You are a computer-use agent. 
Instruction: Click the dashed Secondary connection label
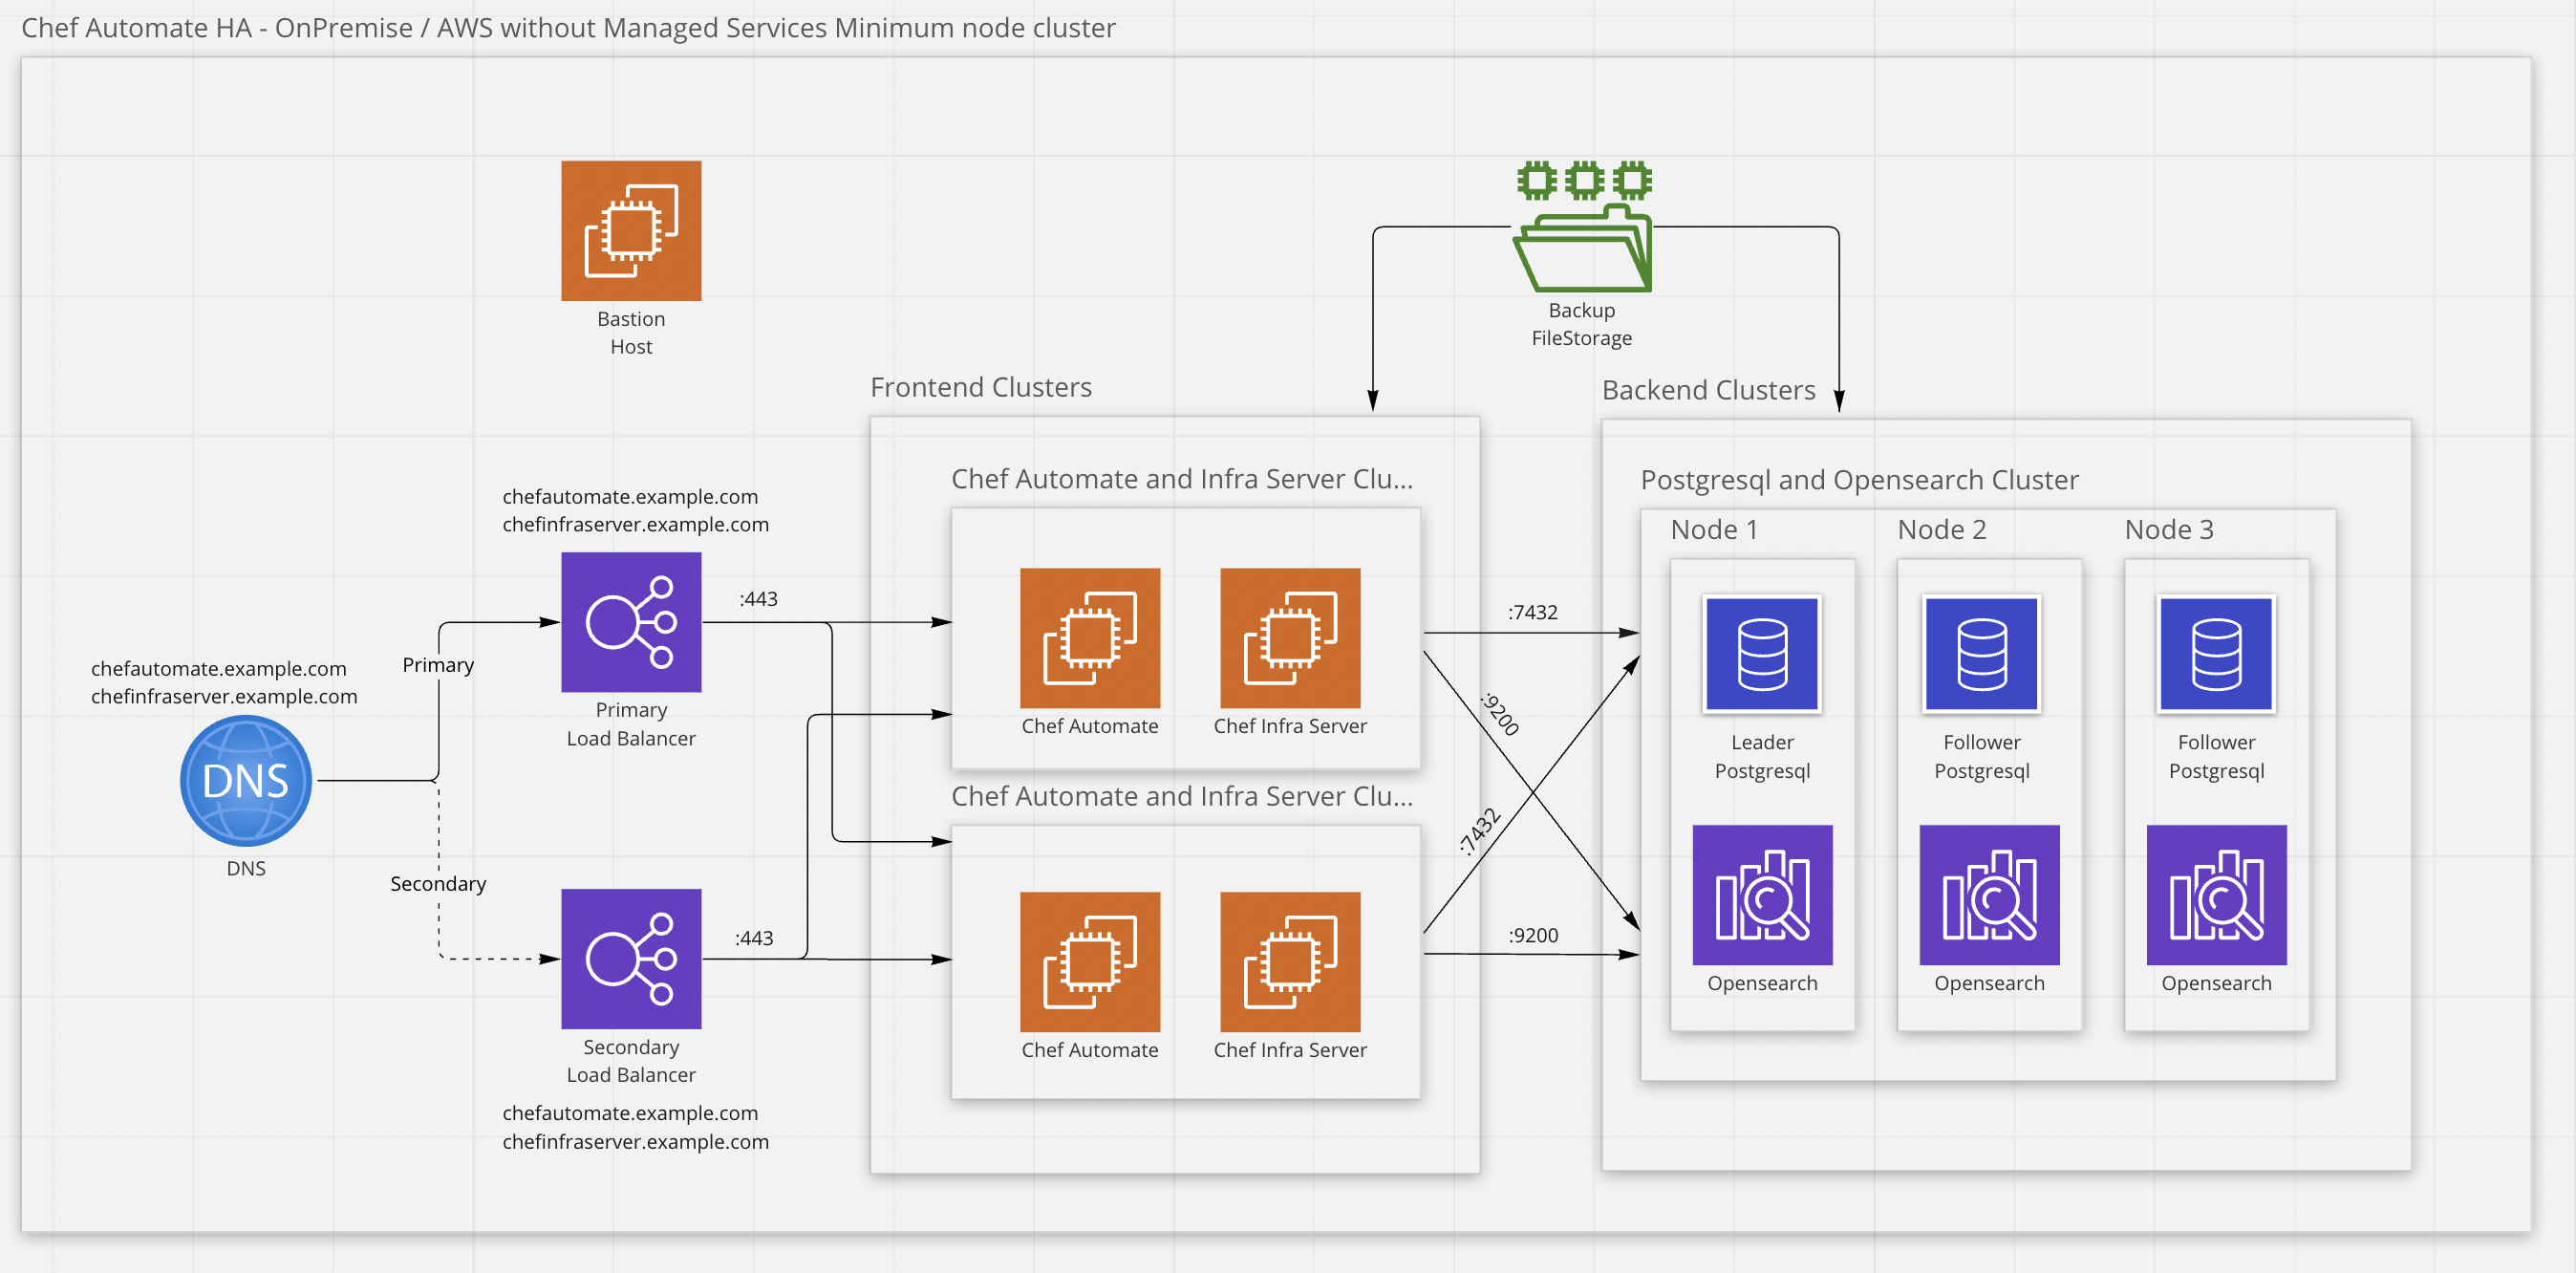pyautogui.click(x=438, y=884)
